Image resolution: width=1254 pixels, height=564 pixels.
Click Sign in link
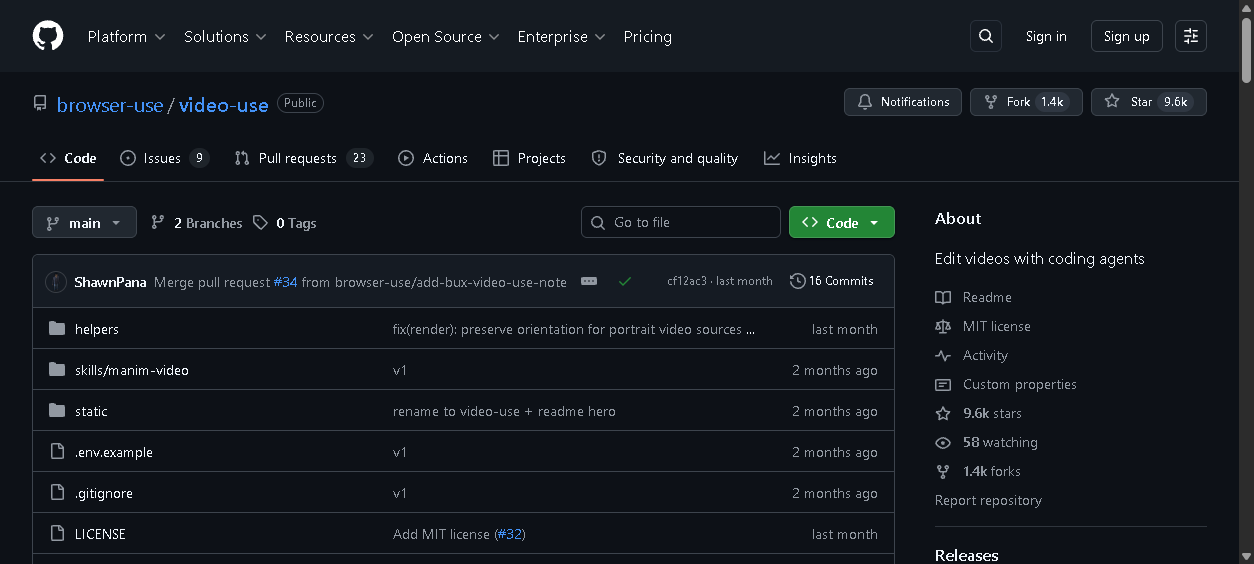click(1046, 36)
